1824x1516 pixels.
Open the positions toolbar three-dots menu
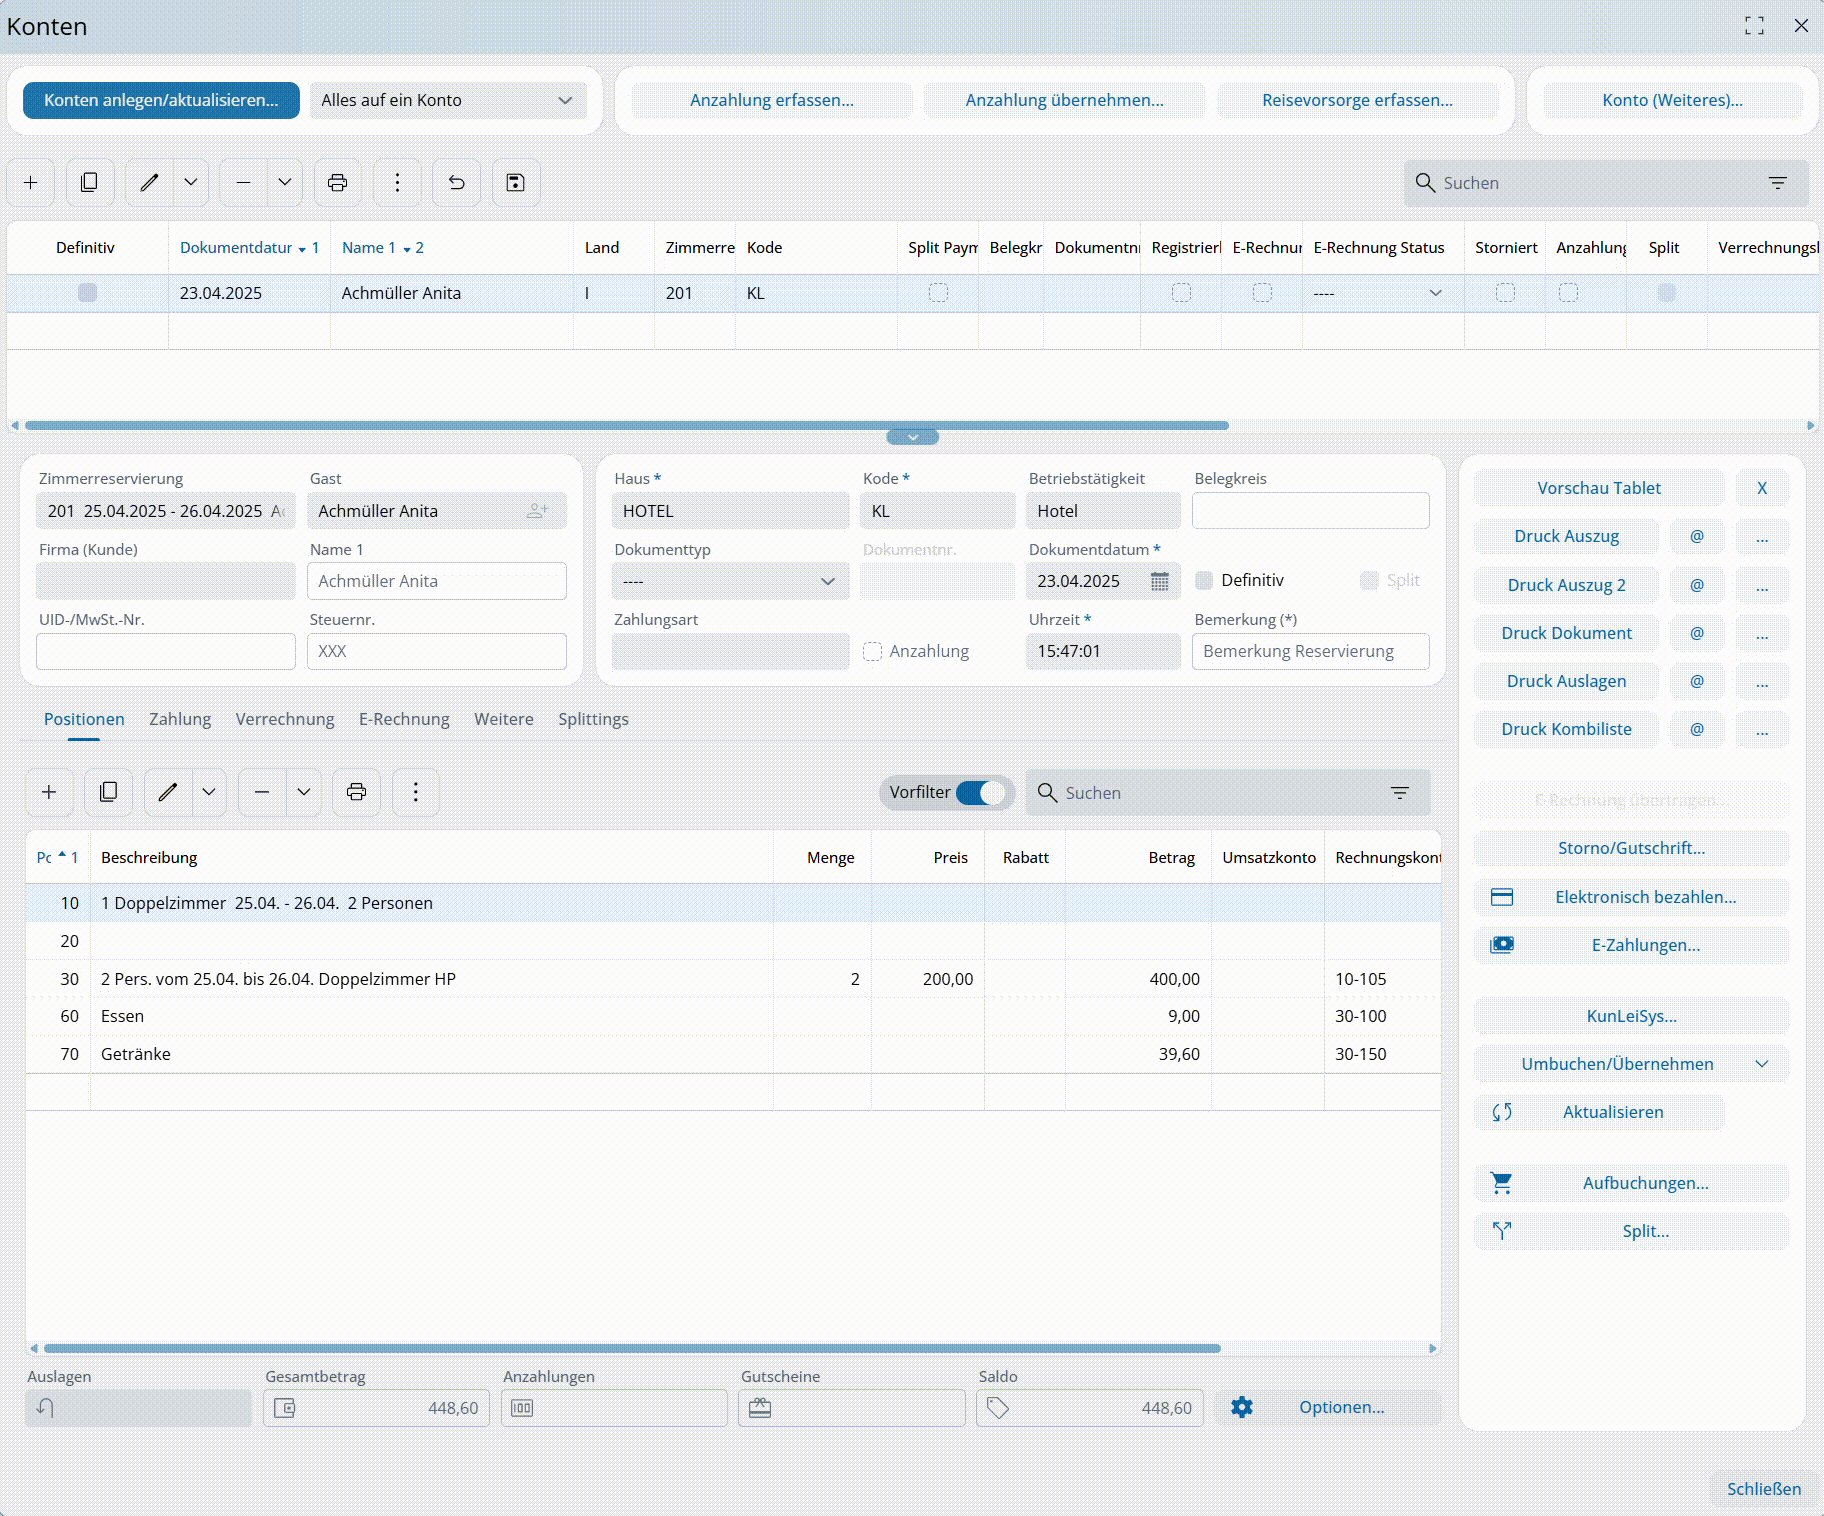(416, 792)
